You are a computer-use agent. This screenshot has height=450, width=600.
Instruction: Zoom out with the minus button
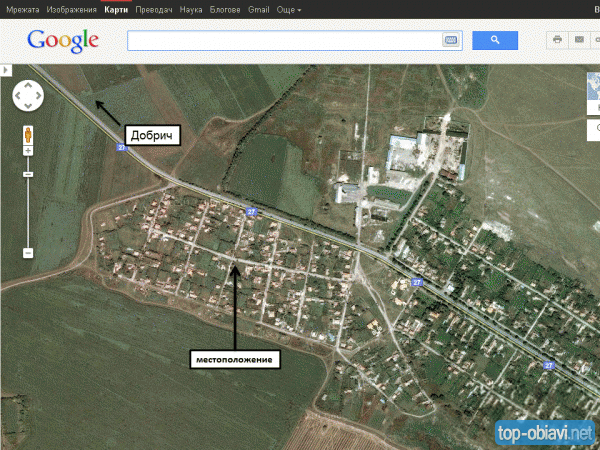pos(28,253)
